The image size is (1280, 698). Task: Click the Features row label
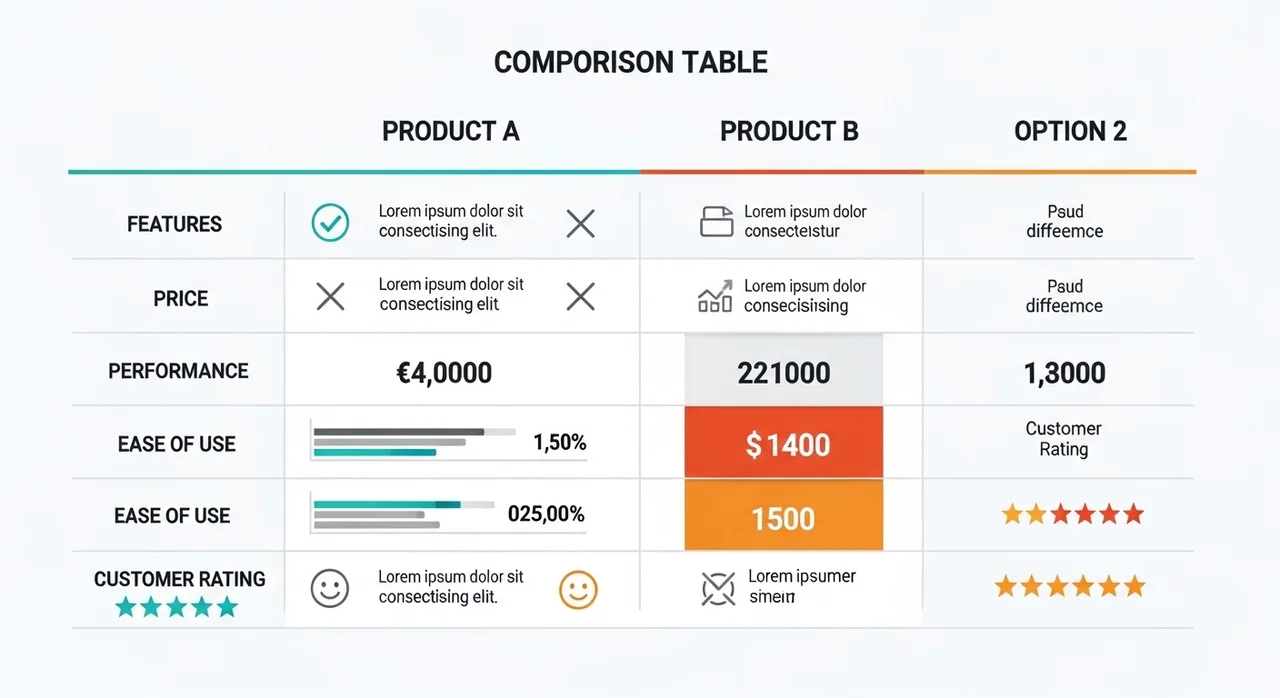click(x=175, y=224)
